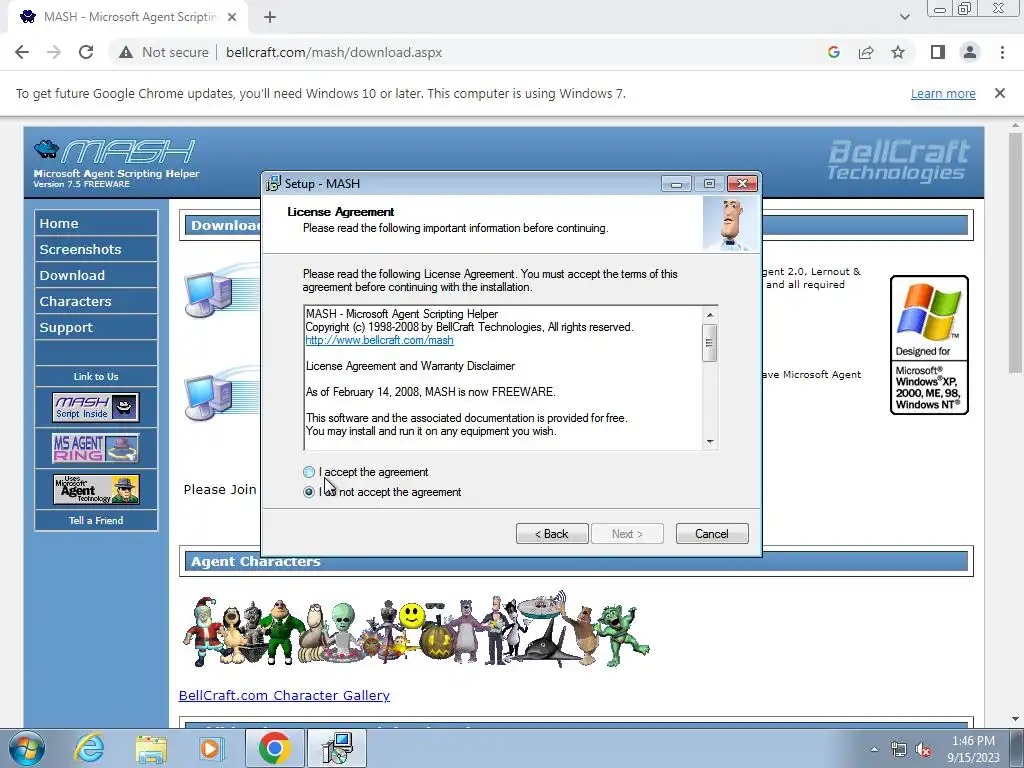Click license text scrollbar down arrow

click(710, 442)
